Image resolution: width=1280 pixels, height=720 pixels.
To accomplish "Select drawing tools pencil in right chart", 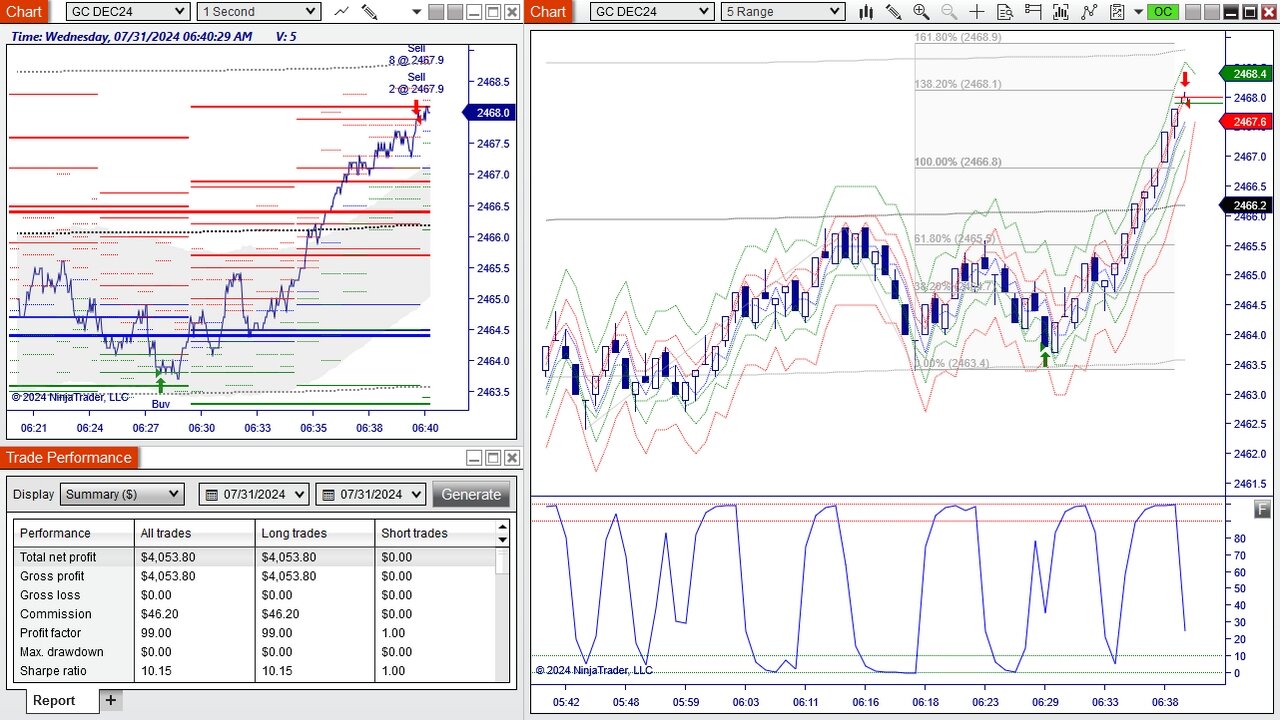I will pyautogui.click(x=893, y=12).
